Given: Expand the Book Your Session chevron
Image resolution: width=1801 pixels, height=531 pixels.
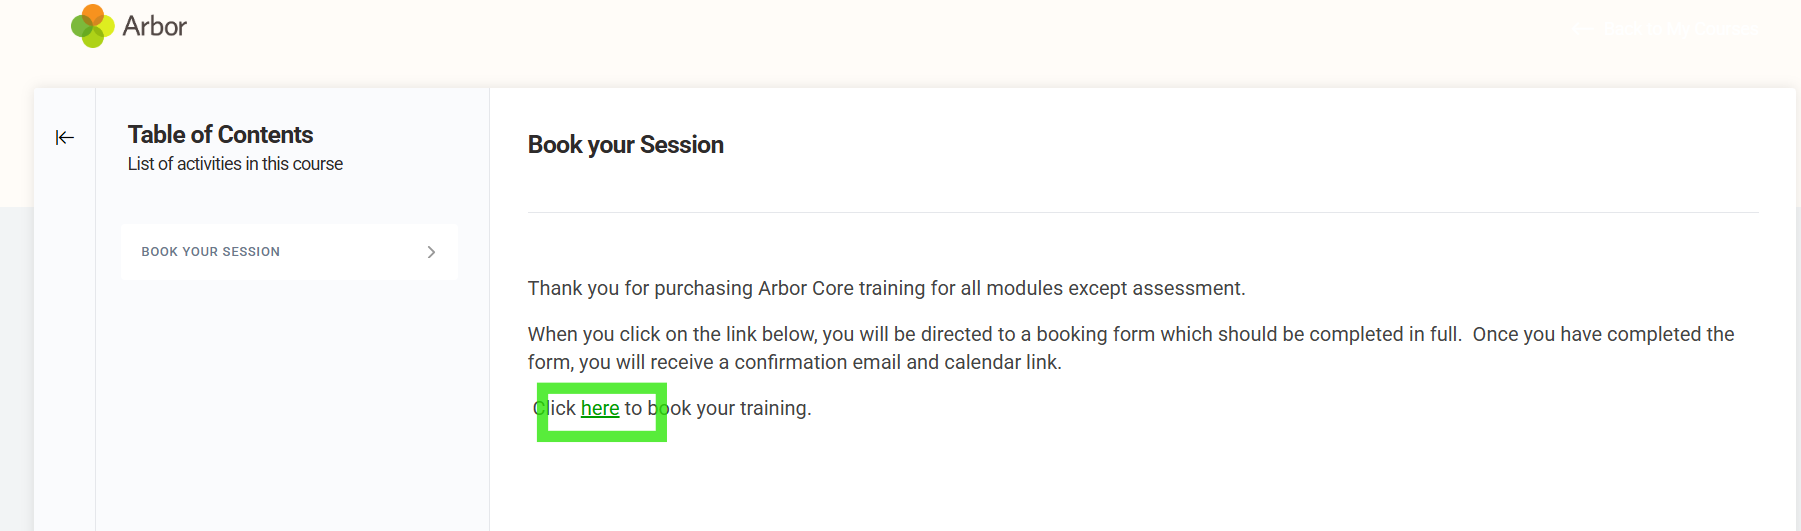Looking at the screenshot, I should click(x=431, y=252).
